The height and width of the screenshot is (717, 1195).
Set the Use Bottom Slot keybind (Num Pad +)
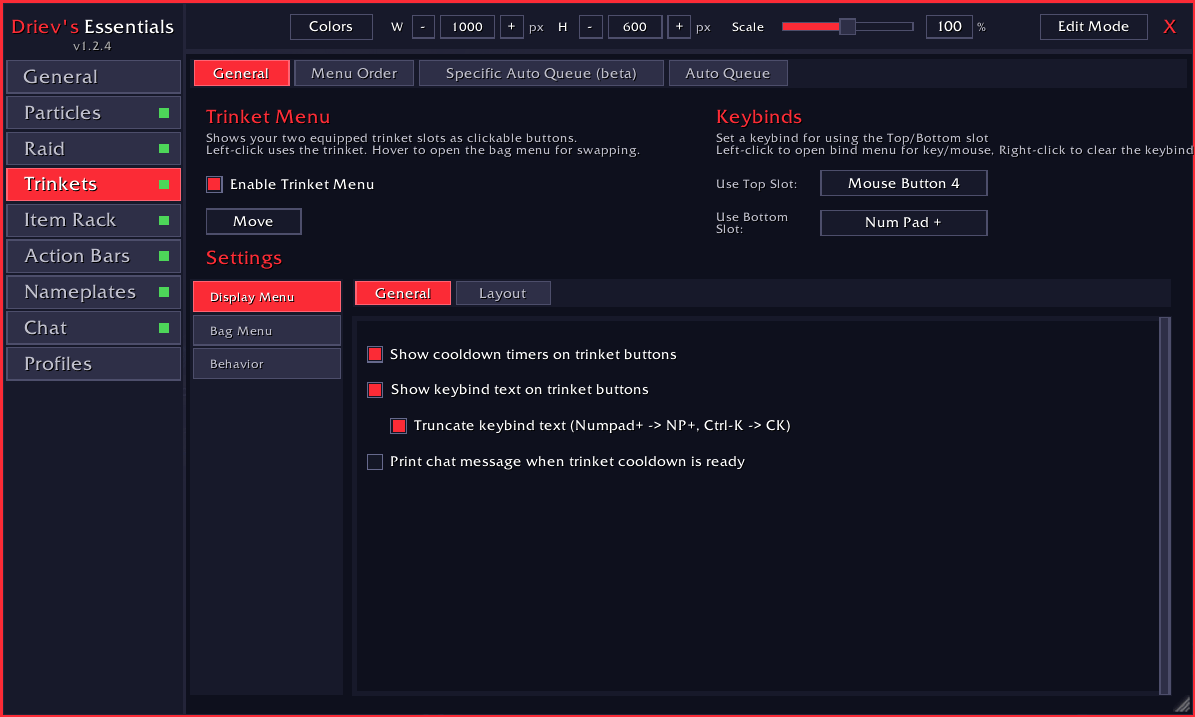(904, 222)
